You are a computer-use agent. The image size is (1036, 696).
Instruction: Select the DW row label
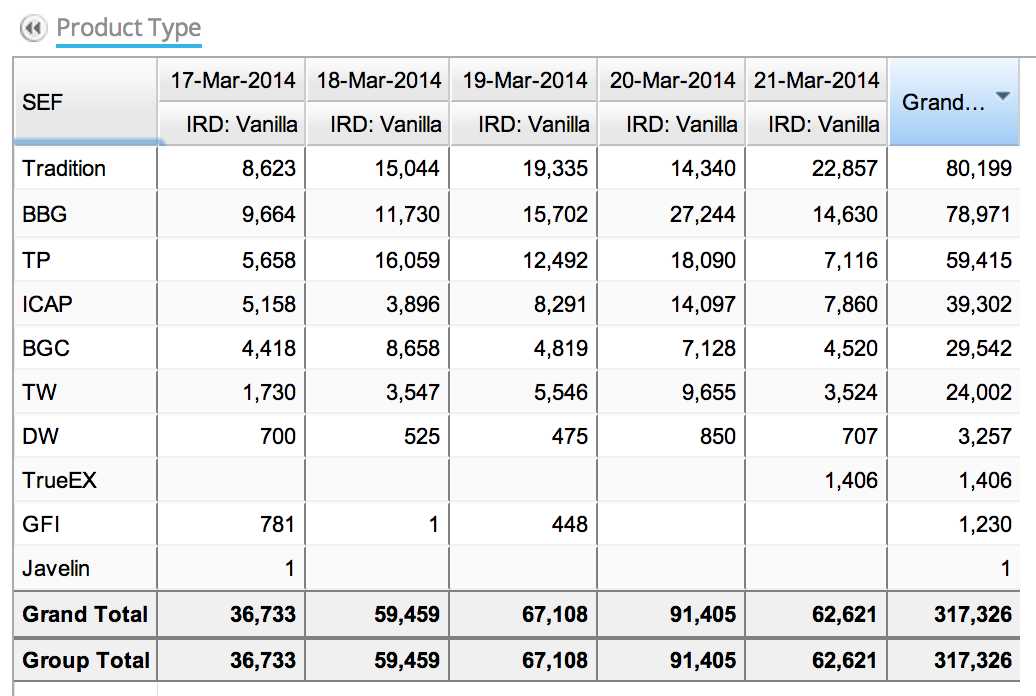pos(40,436)
